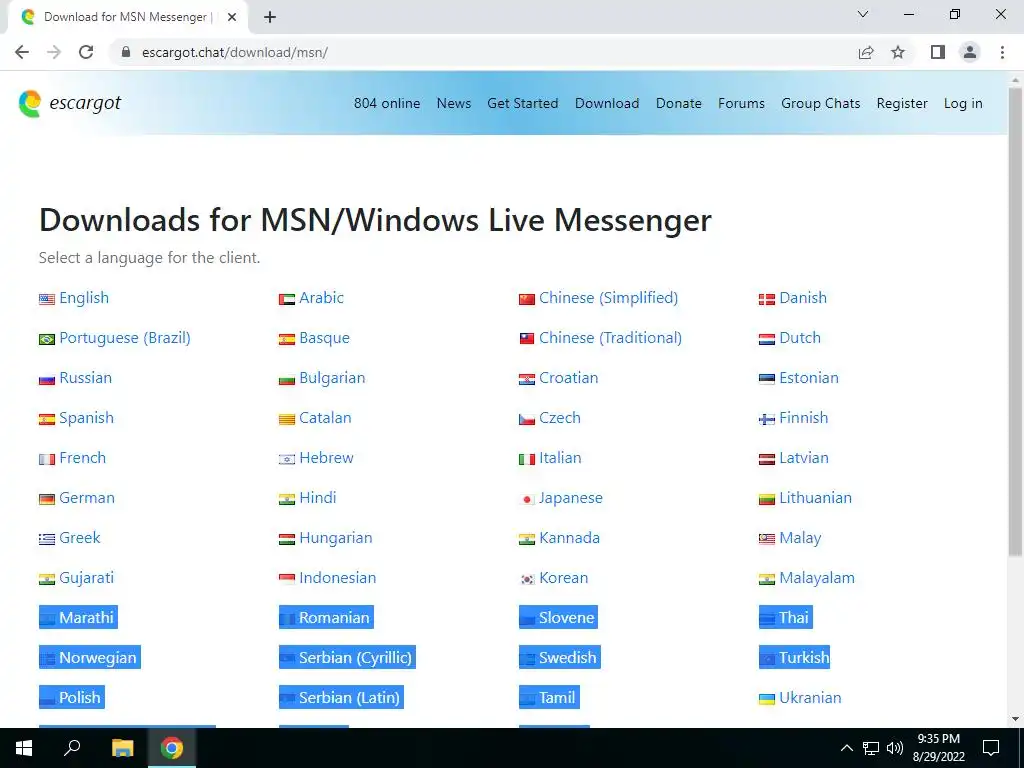The width and height of the screenshot is (1024, 768).
Task: Open Get Started navigation item
Action: coord(522,103)
